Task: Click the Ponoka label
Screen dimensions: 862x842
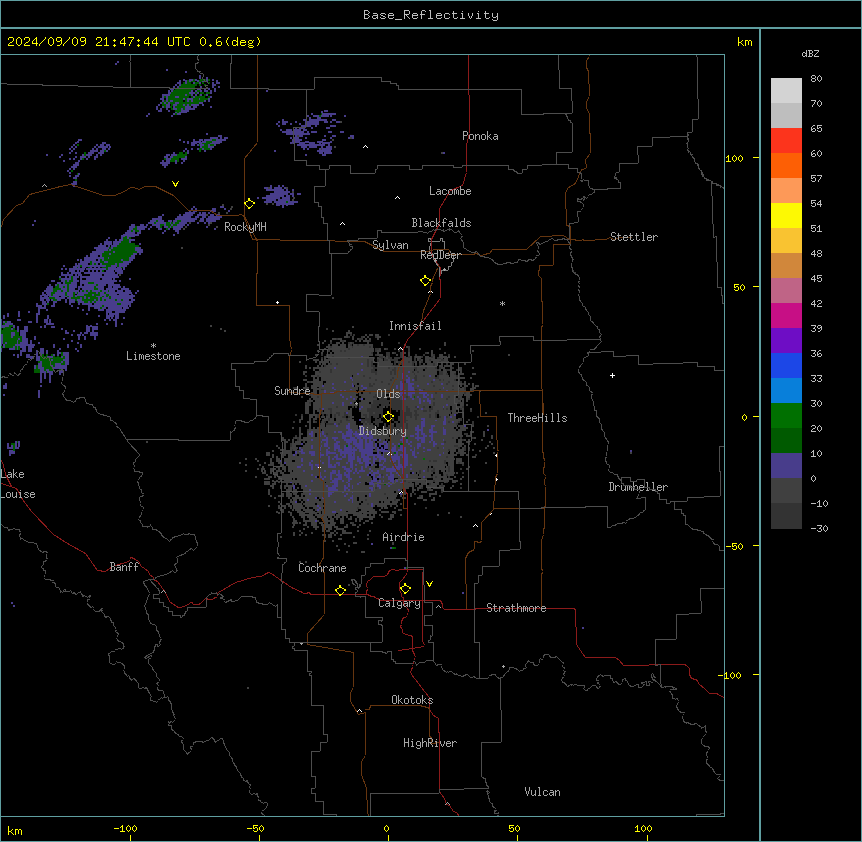Action: 480,136
